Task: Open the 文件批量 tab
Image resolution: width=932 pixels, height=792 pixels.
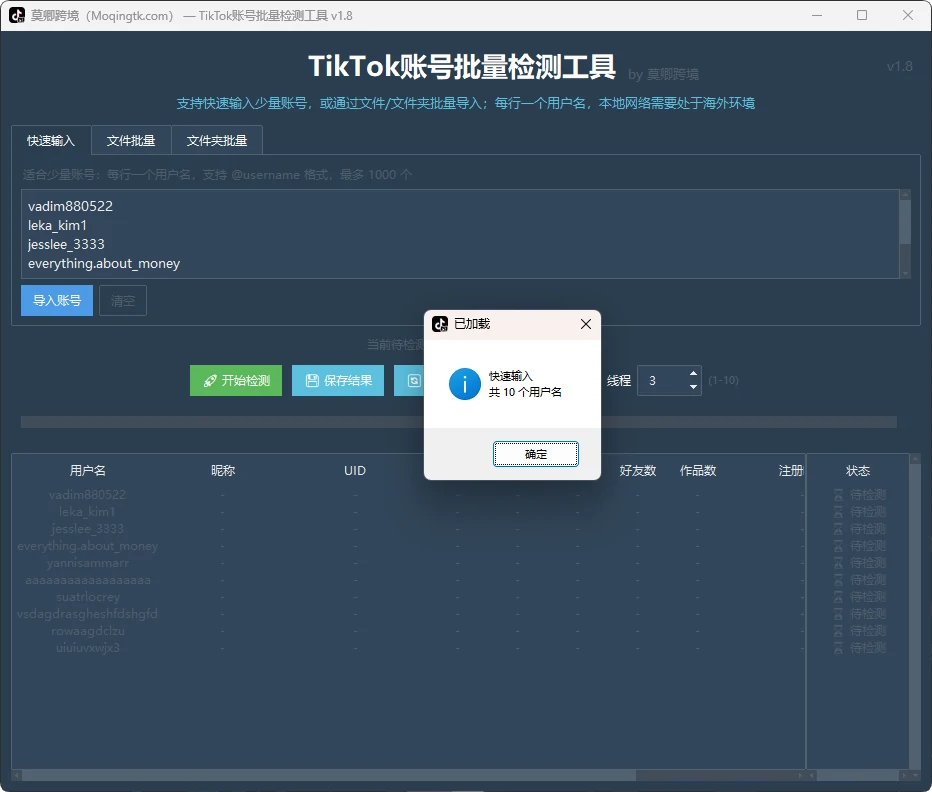Action: tap(131, 141)
